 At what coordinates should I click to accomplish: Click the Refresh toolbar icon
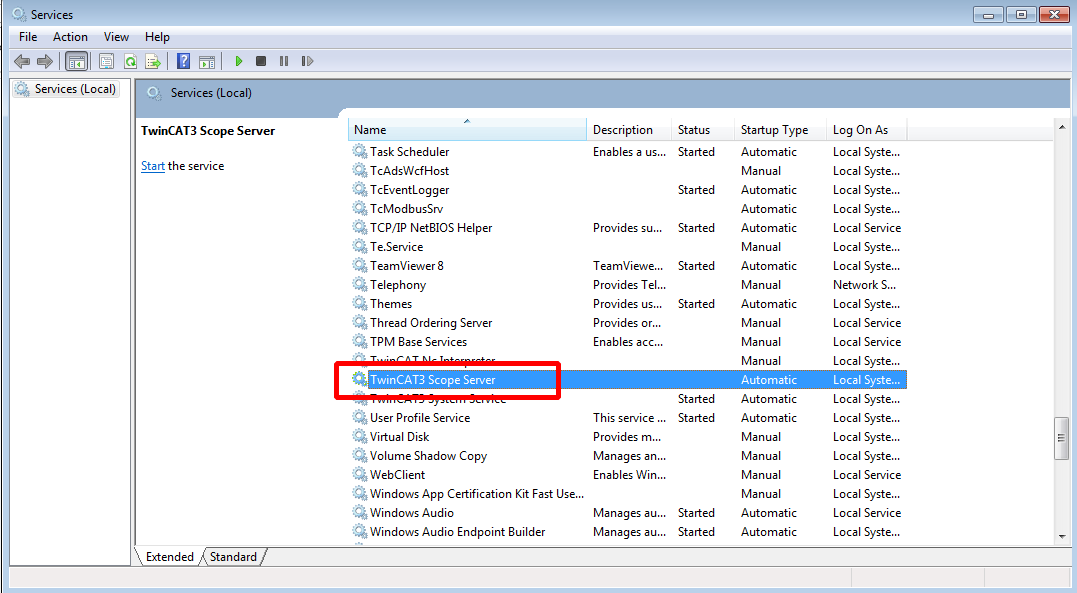pos(130,61)
